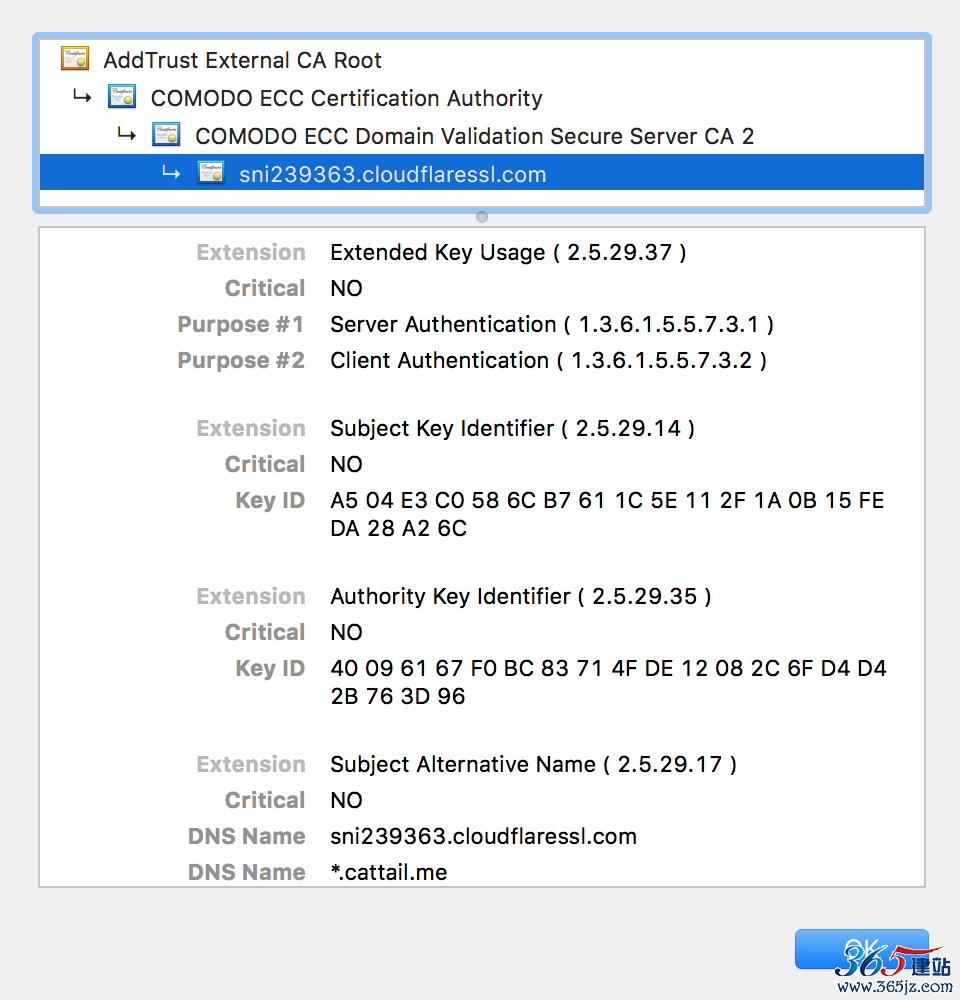Screen dimensions: 960x1000
Task: Click the AddTrust External CA Root certificate icon
Action: click(75, 59)
